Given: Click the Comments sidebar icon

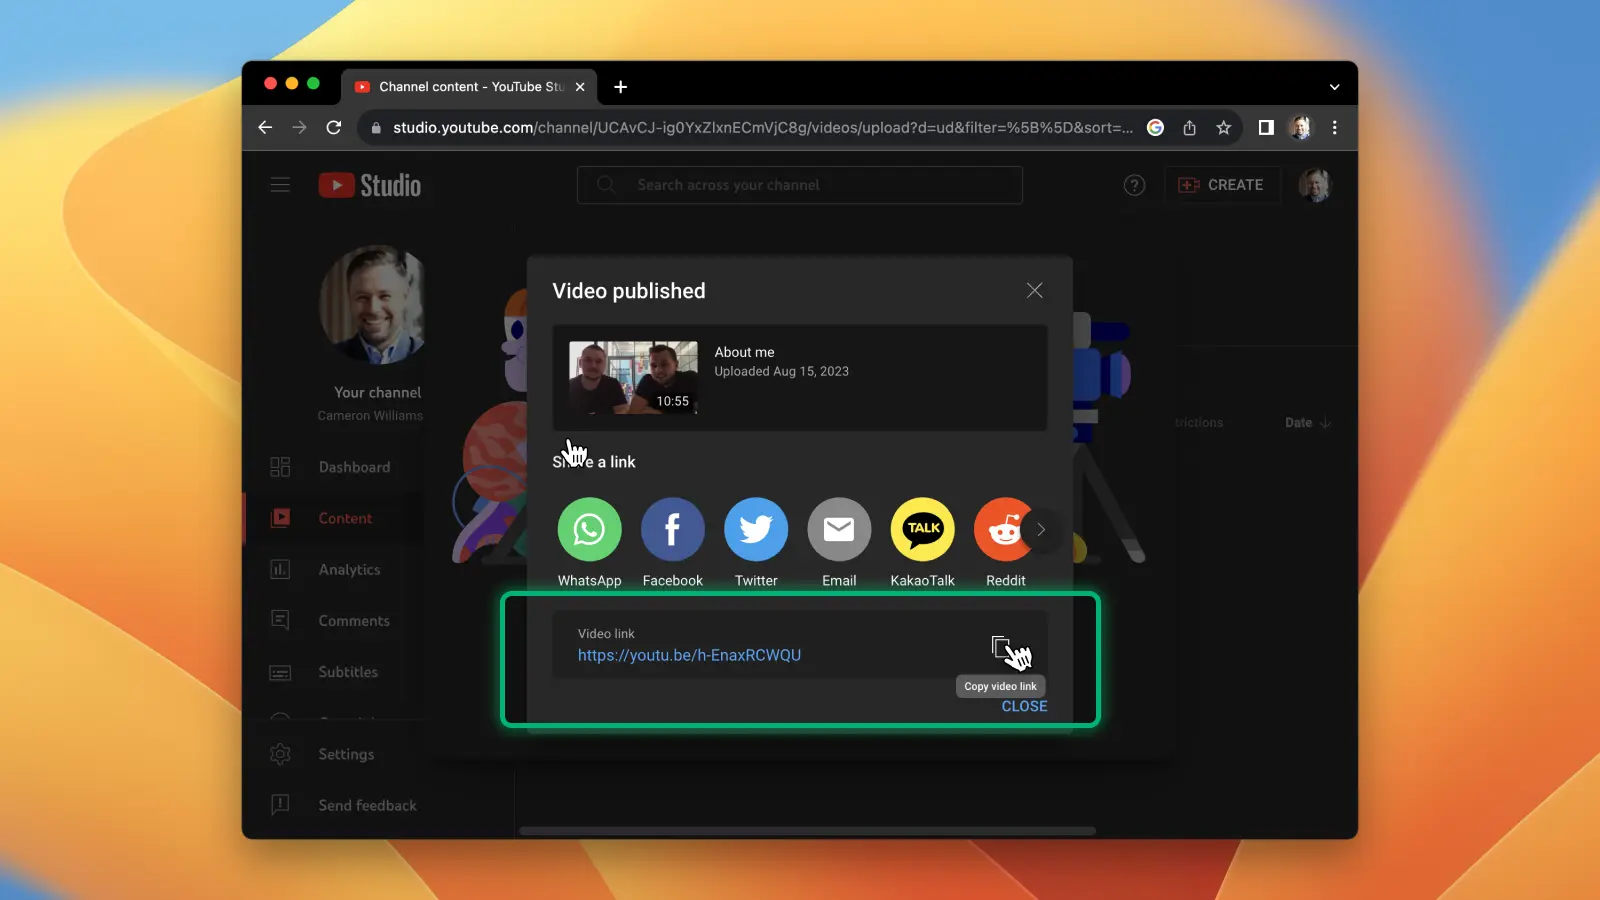Looking at the screenshot, I should pos(280,621).
